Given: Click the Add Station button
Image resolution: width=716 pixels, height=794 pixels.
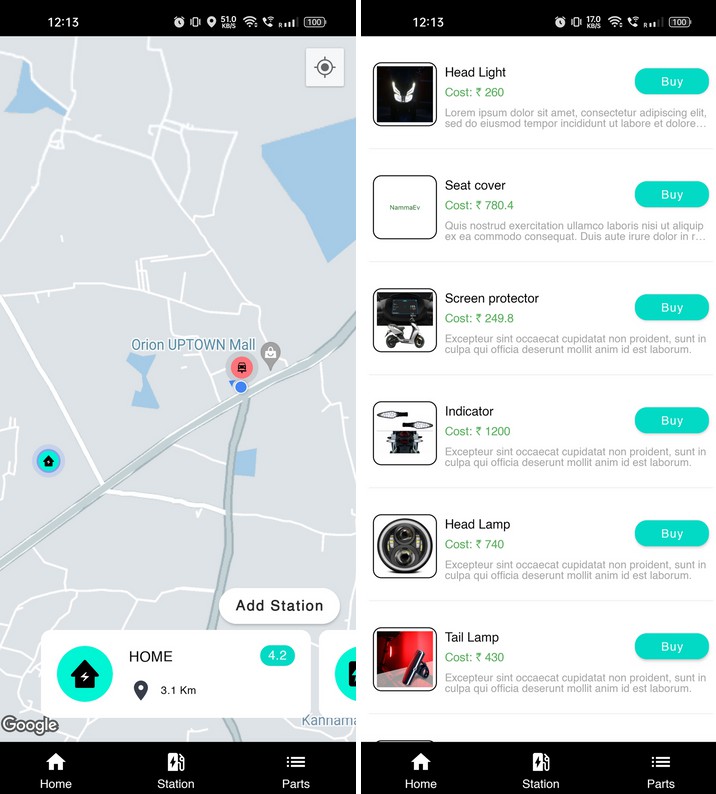Looking at the screenshot, I should (280, 606).
